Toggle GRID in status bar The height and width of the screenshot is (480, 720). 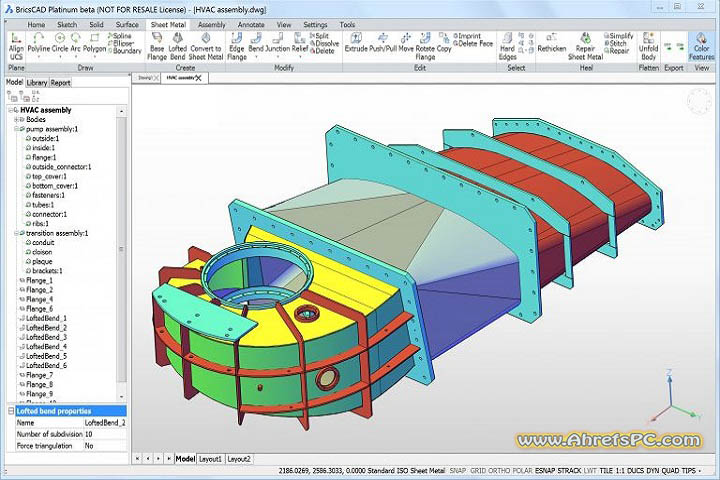478,471
